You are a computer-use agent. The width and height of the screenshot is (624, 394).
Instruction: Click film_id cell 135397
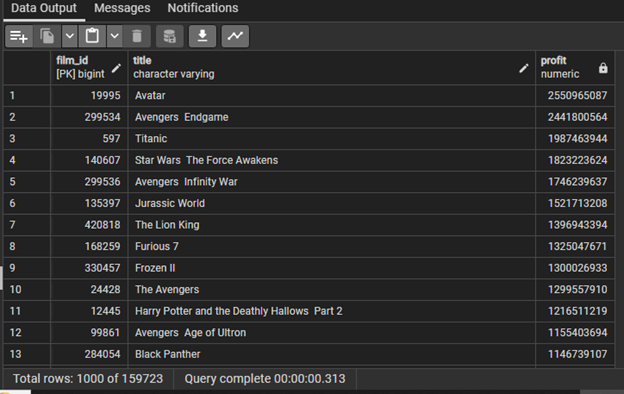[89, 203]
